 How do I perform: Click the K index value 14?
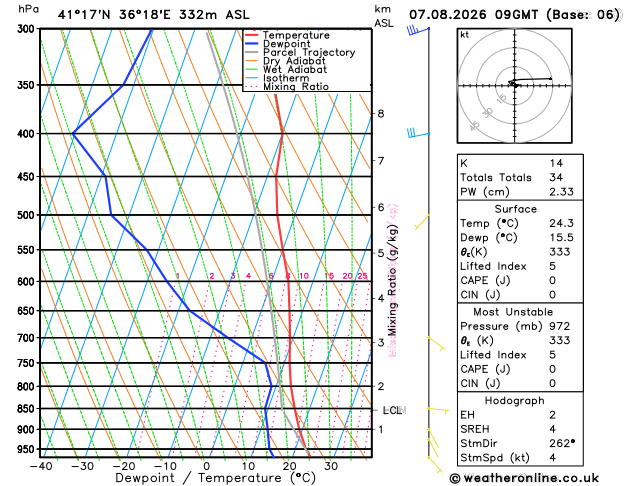point(556,163)
